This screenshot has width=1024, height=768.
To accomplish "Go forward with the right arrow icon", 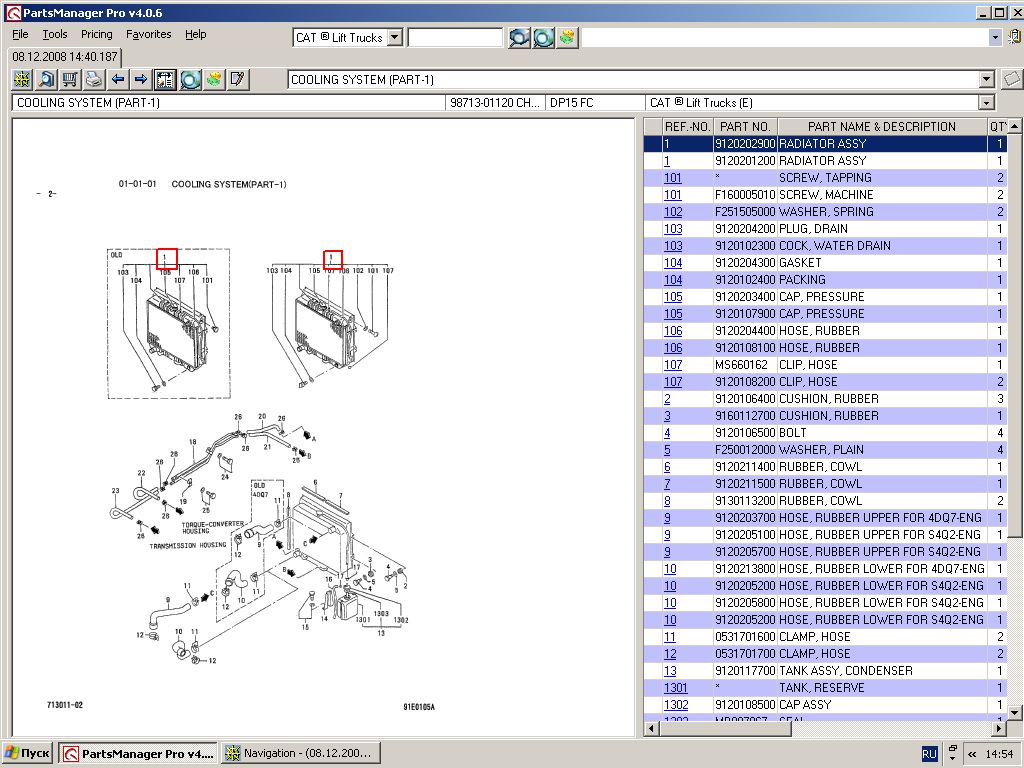I will 141,79.
